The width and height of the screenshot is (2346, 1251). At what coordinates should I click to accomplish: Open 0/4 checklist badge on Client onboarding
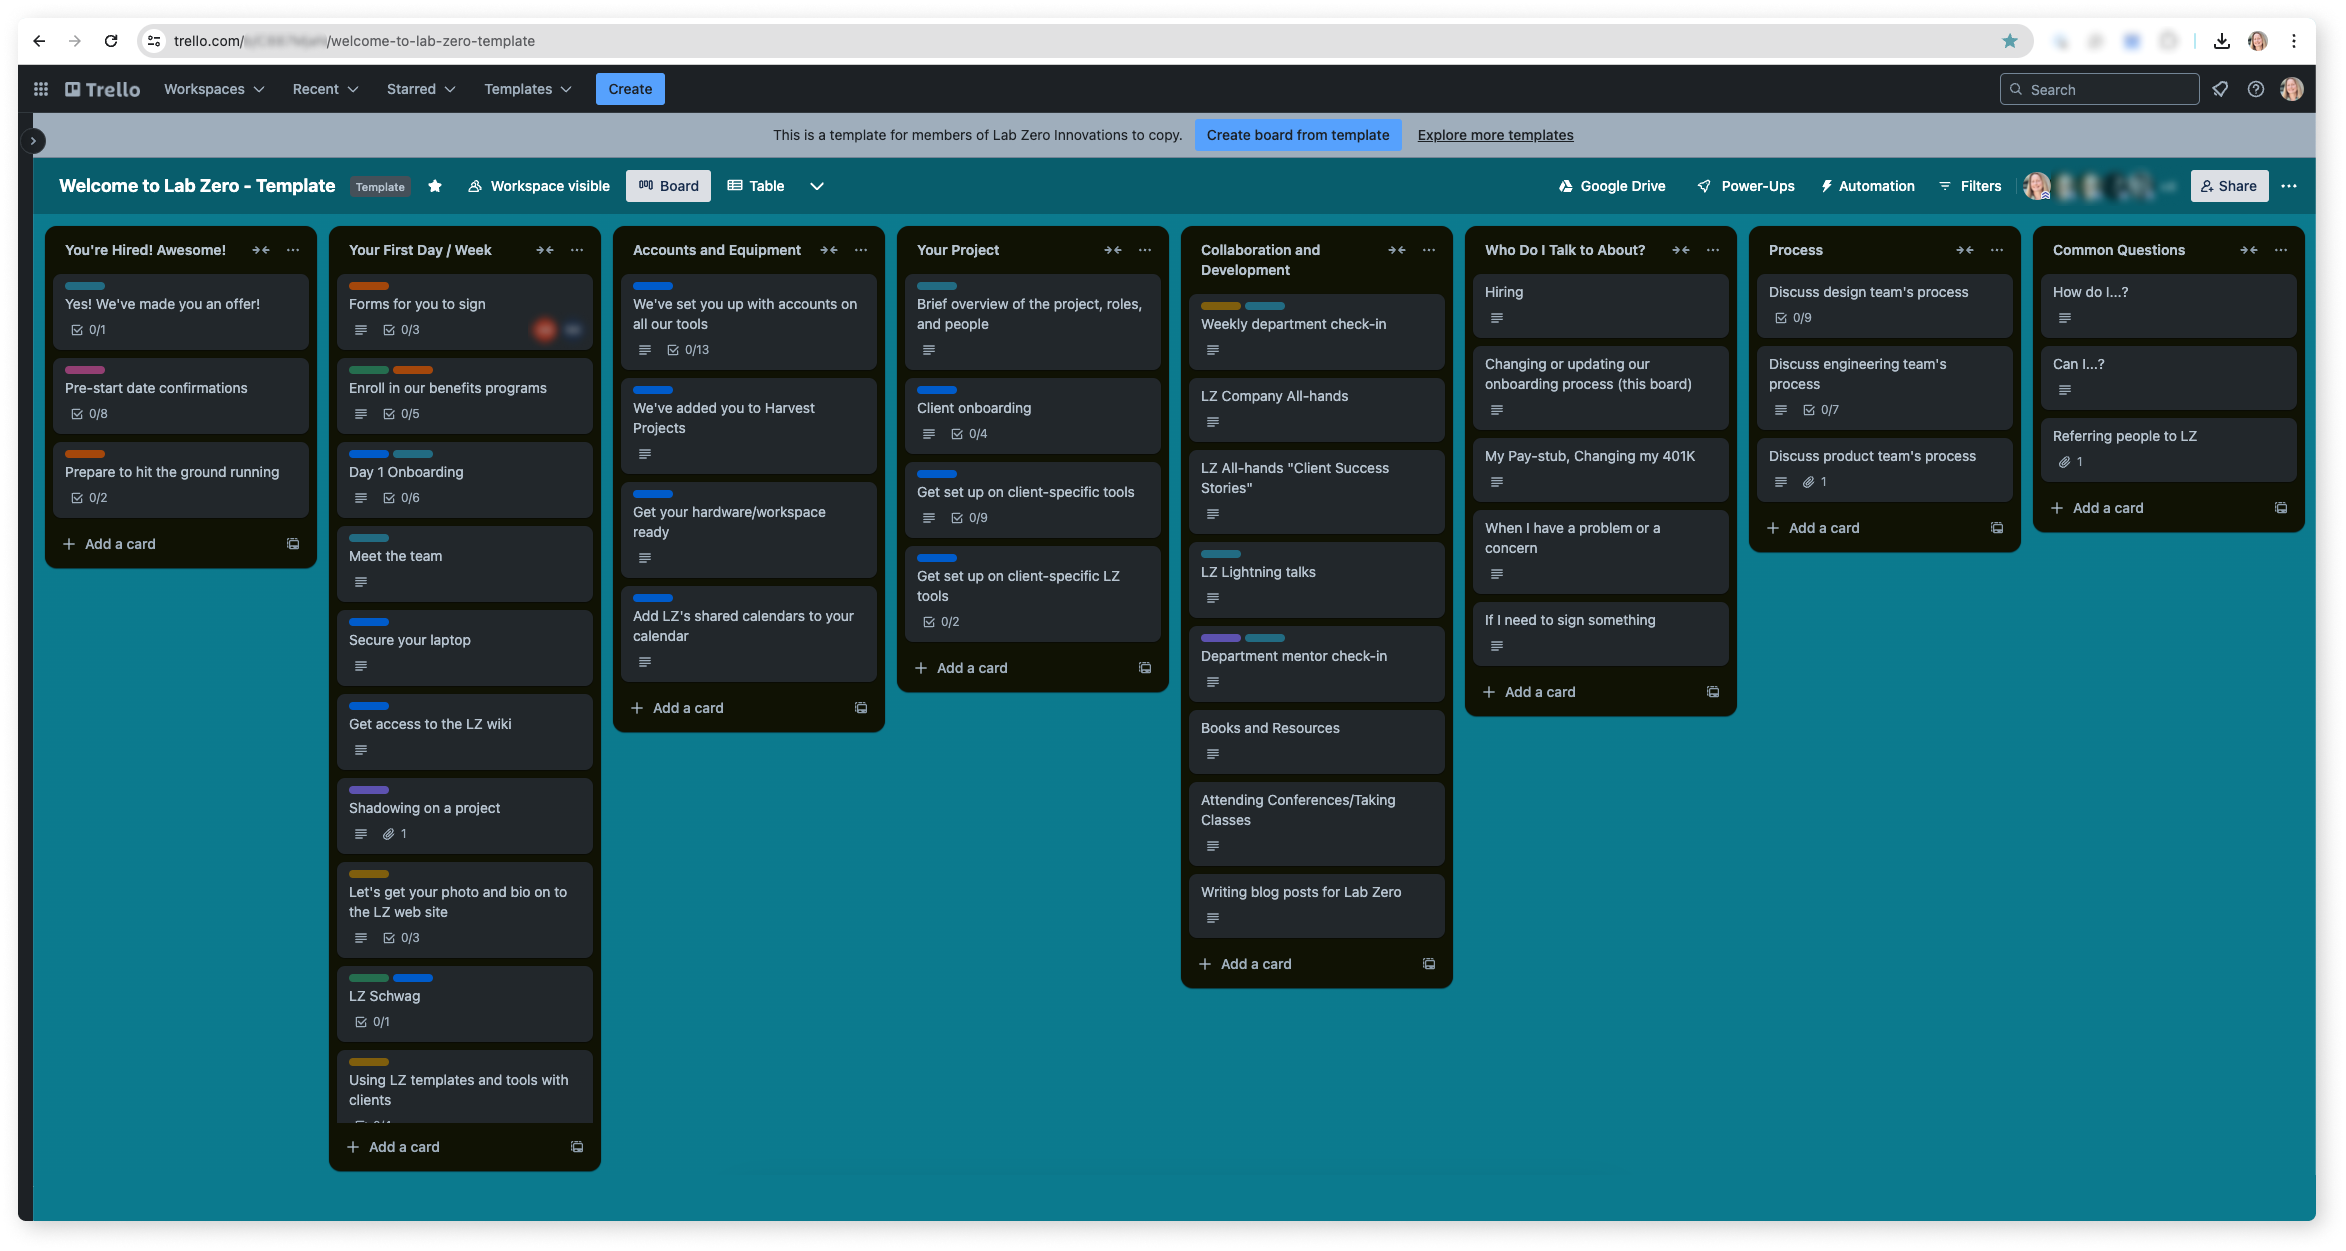969,434
